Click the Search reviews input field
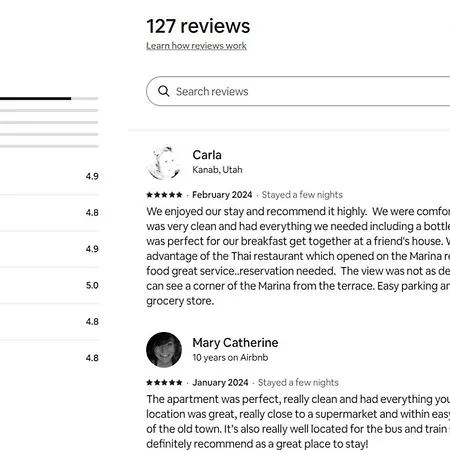 [298, 91]
